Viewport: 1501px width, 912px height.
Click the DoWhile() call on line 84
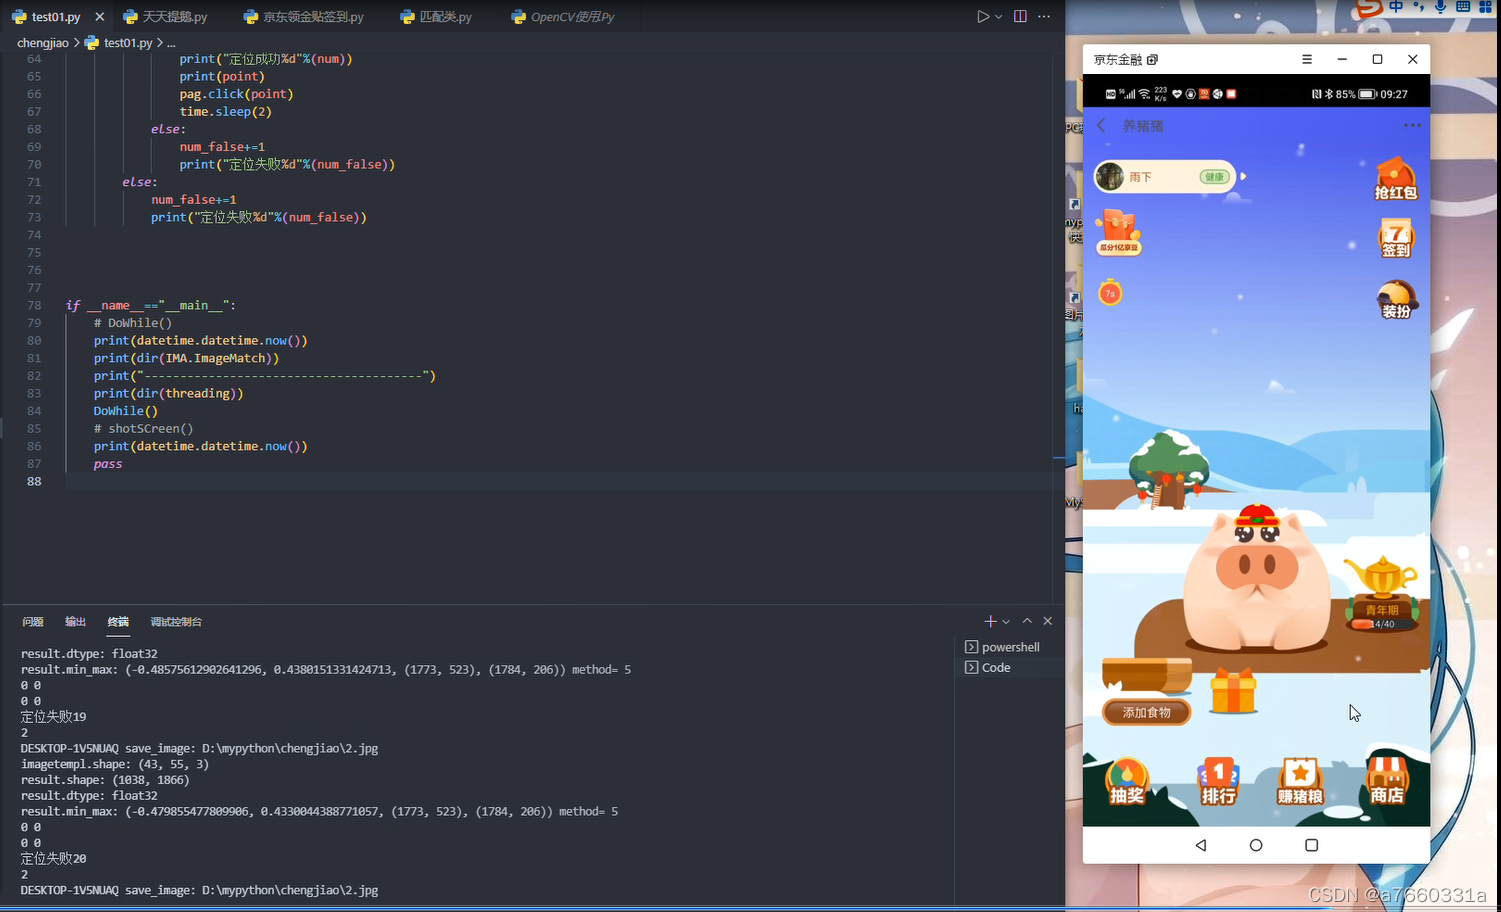tap(126, 411)
